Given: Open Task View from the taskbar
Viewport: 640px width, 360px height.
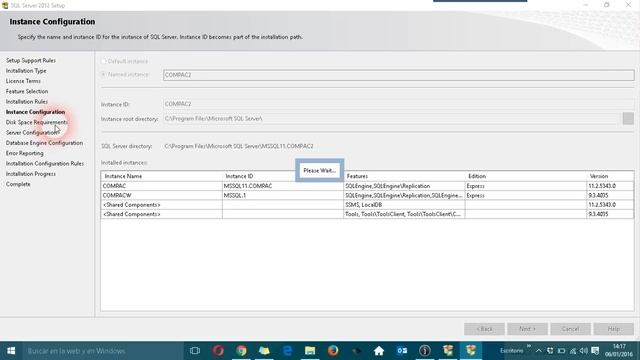Looking at the screenshot, I should (195, 351).
